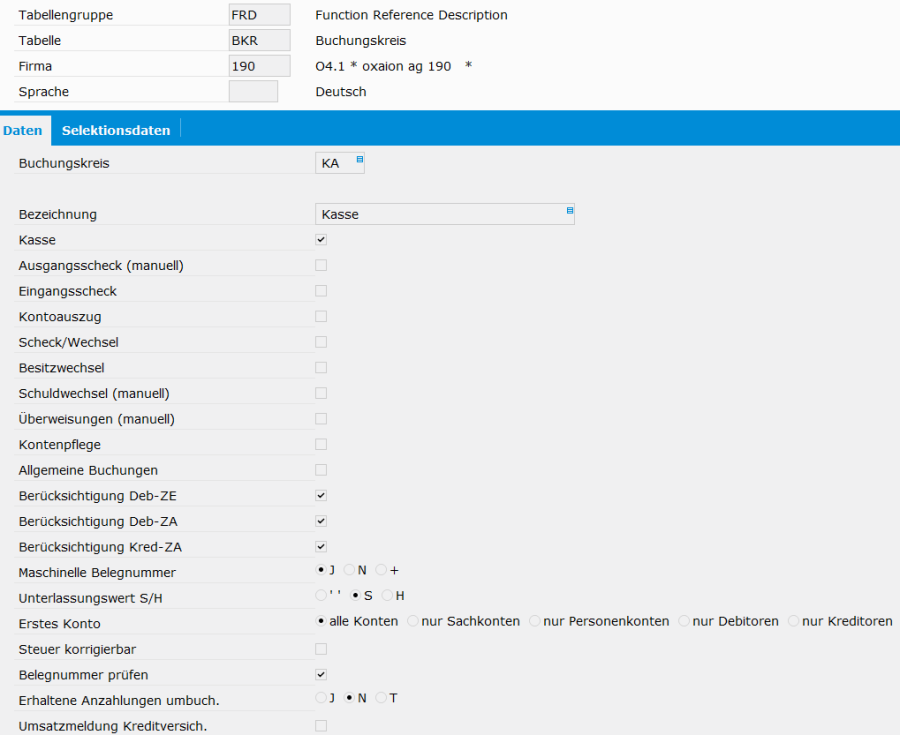Check the Scheck/Wechsel option
This screenshot has width=900, height=735.
click(321, 342)
